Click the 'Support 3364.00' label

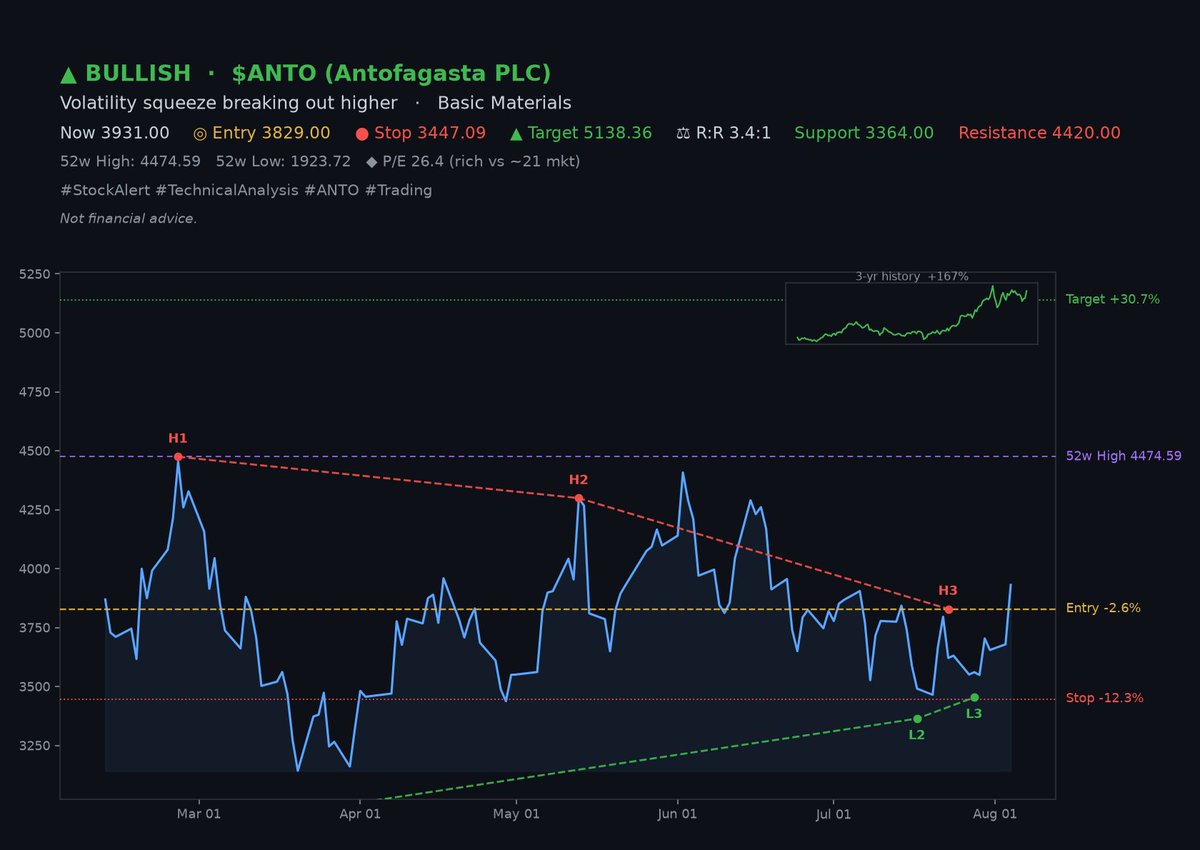[864, 133]
